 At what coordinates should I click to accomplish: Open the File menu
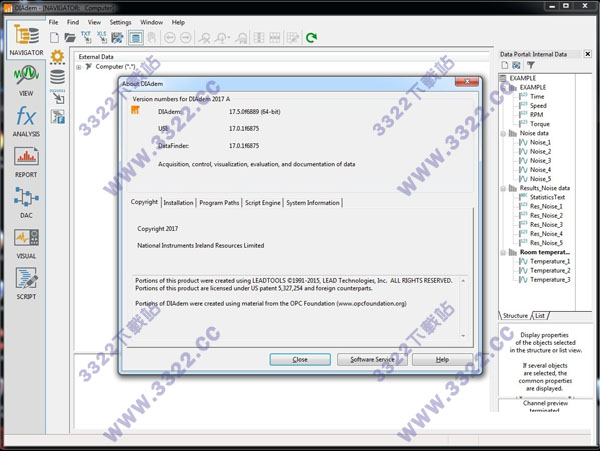(x=54, y=22)
